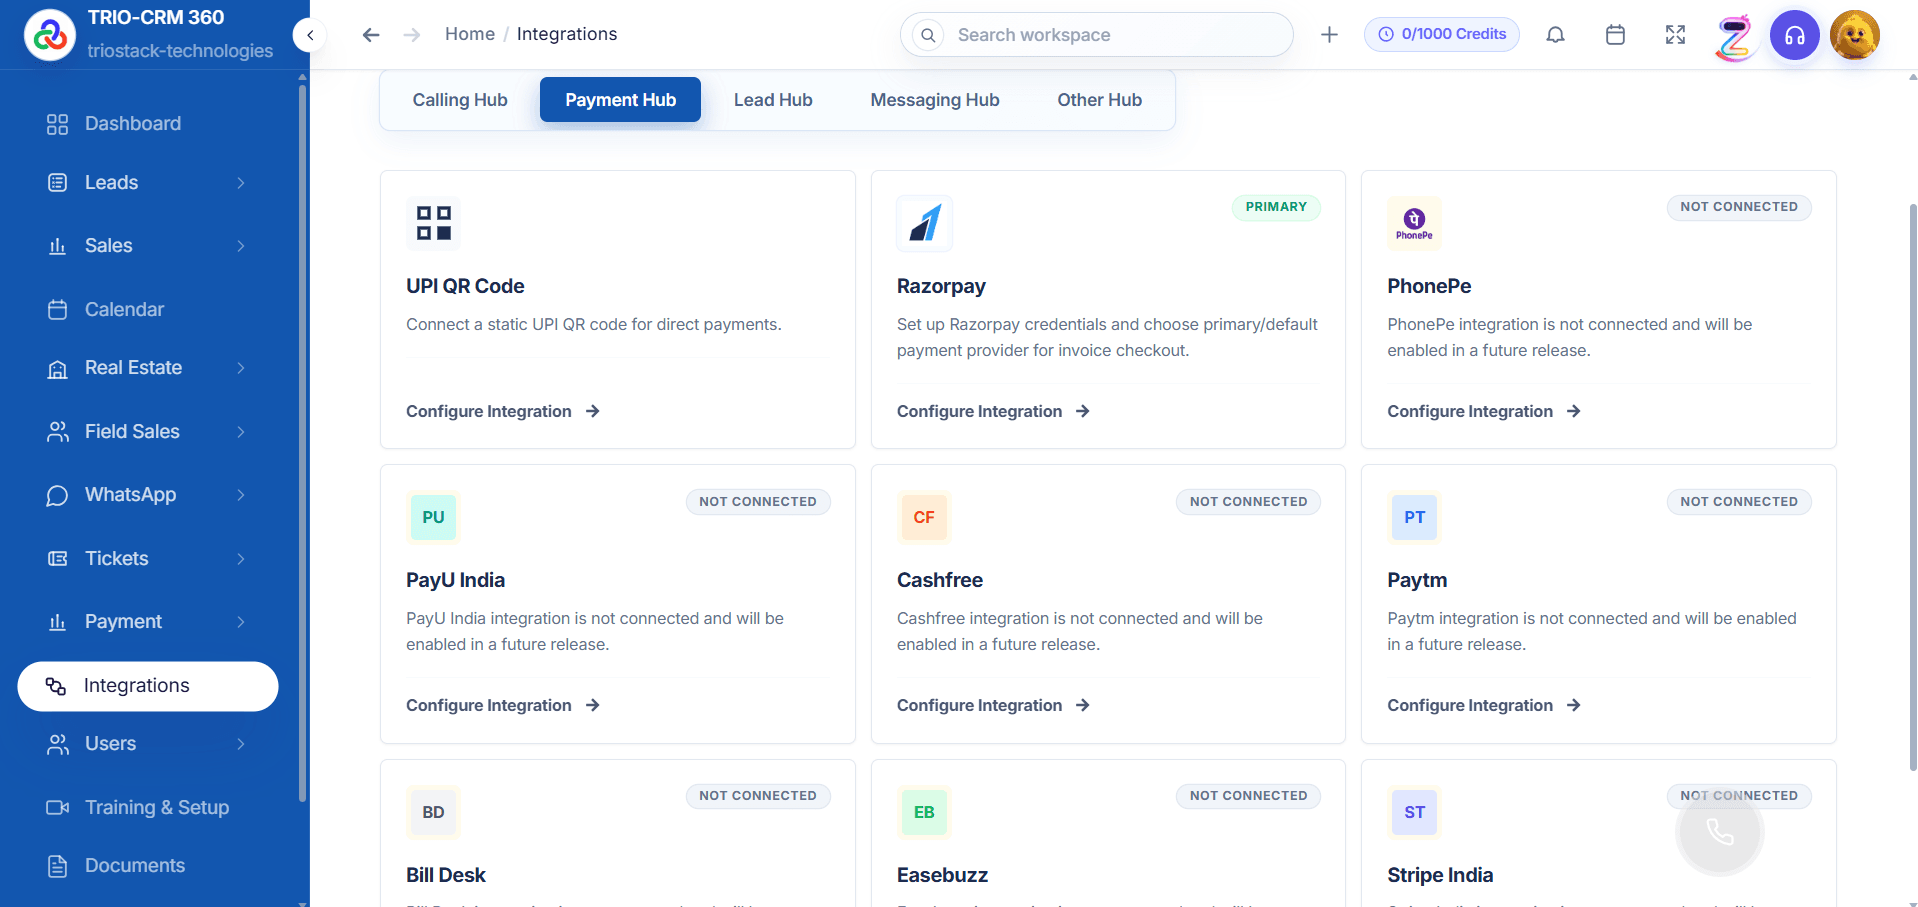Expand the Users menu chevron

[241, 744]
